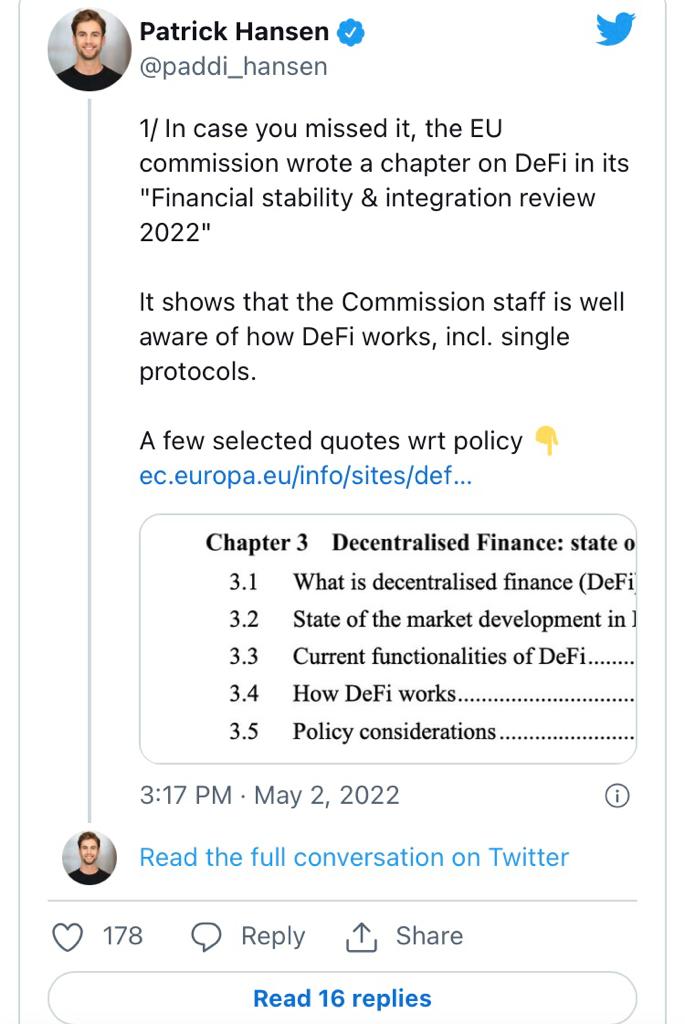Click the 3:17 PM May 2, 2022 timestamp
Viewport: 685px width, 1024px height.
coord(269,796)
